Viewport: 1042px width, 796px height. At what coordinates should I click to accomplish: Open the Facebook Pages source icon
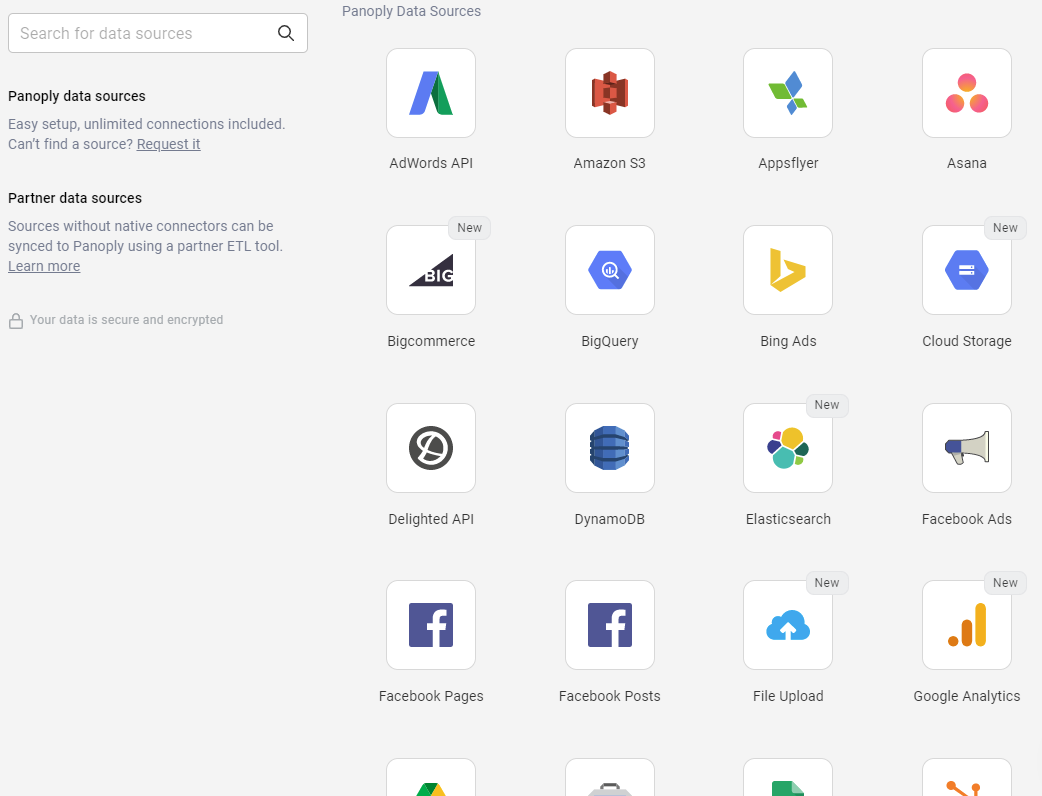point(431,625)
